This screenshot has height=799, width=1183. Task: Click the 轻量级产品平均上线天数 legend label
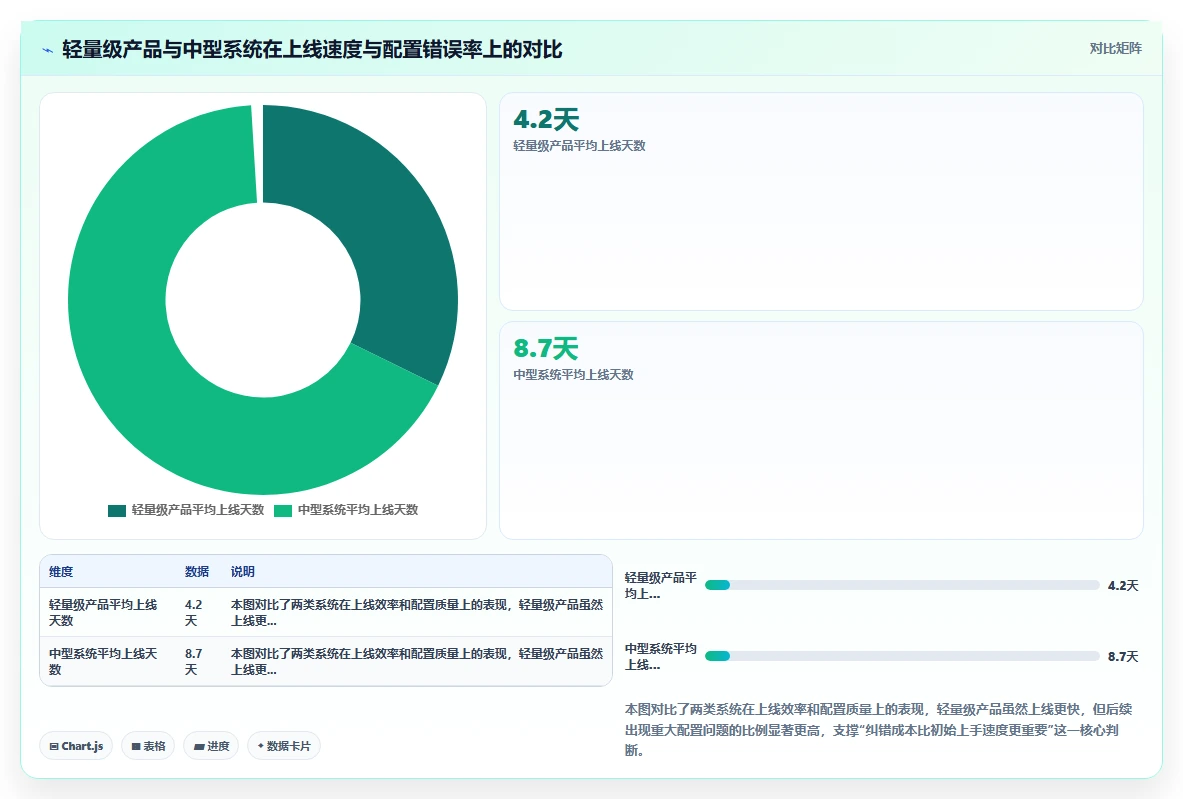198,510
